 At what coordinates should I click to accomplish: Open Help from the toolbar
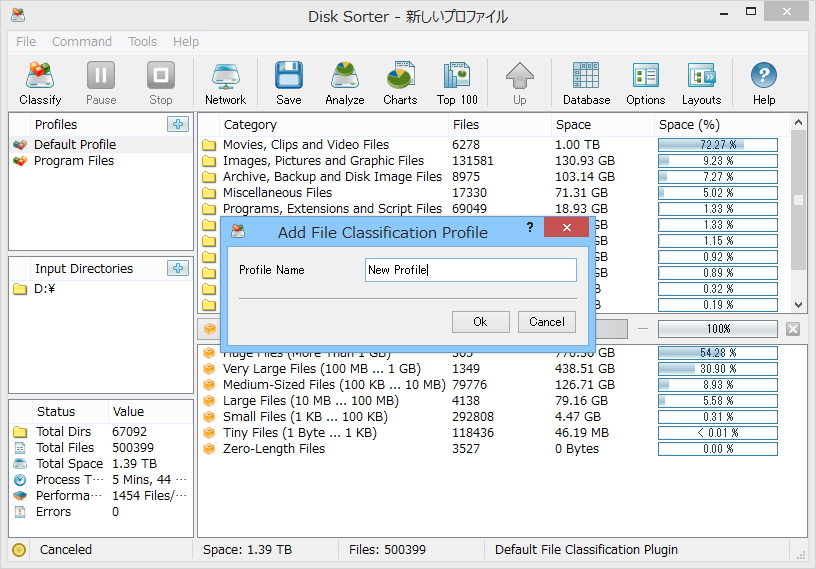764,83
